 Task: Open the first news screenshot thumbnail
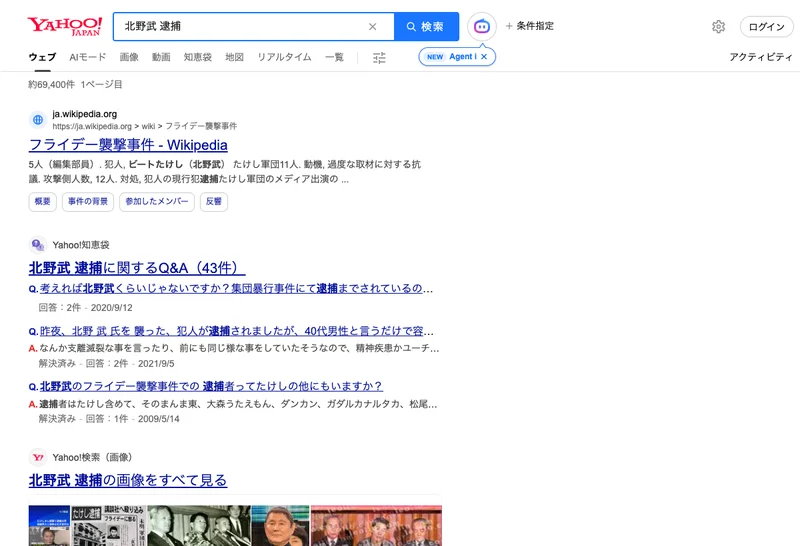(x=49, y=526)
